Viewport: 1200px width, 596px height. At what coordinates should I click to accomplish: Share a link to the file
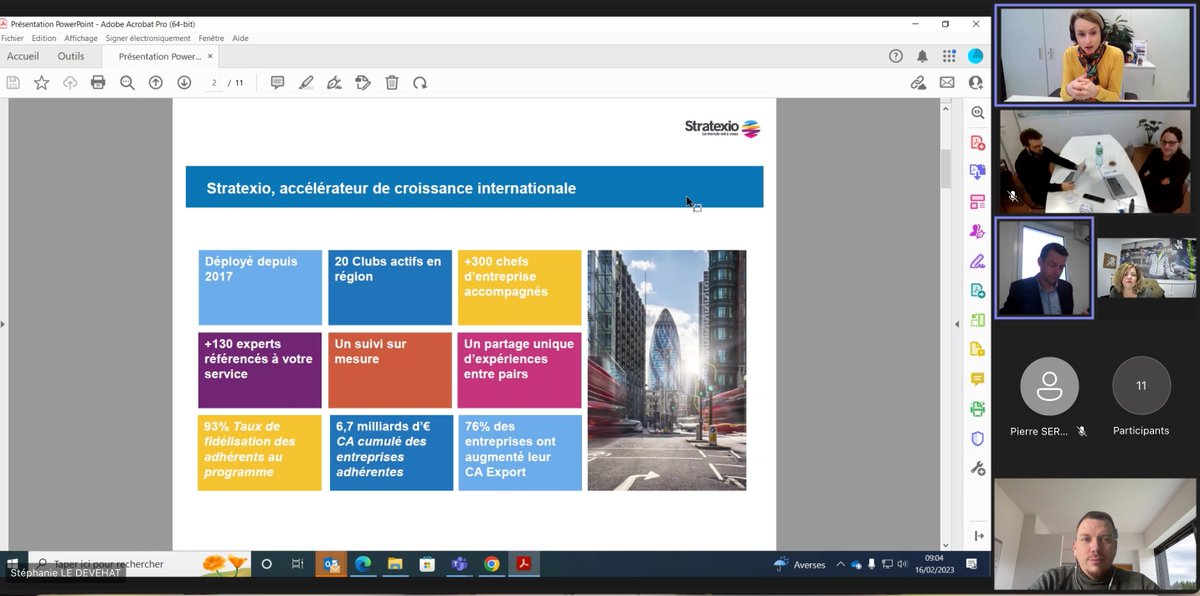[918, 83]
